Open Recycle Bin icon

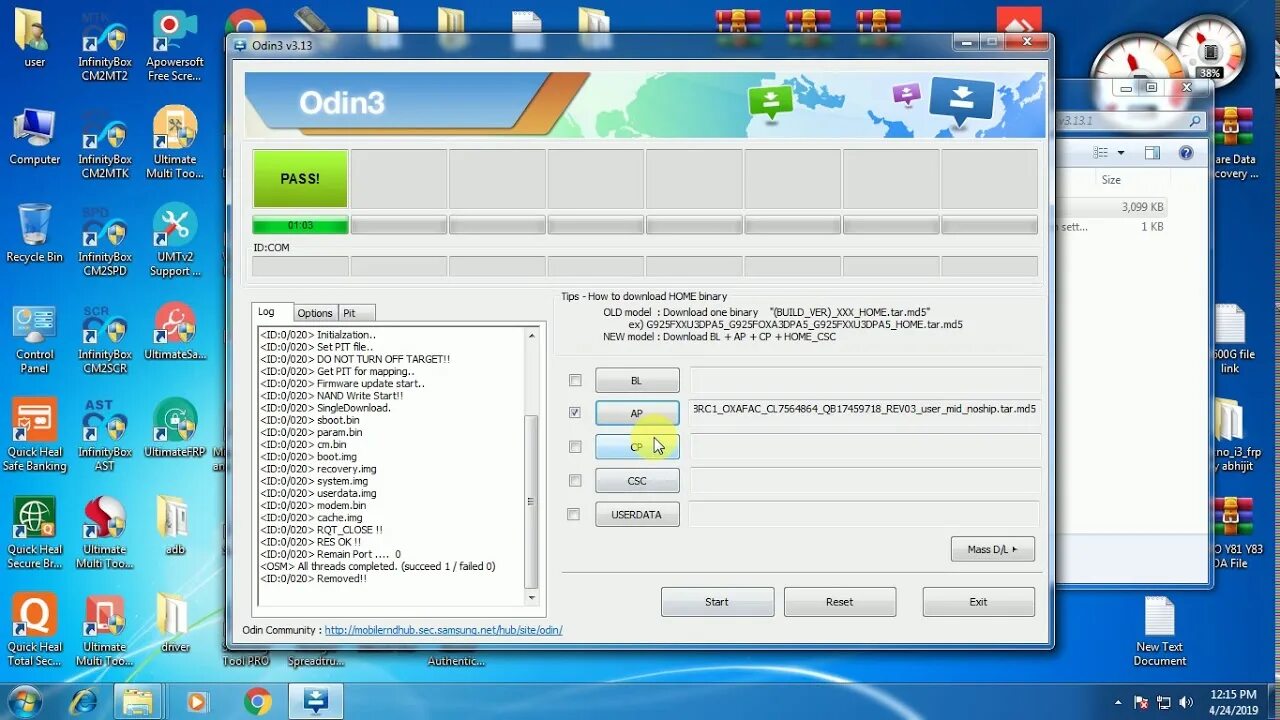34,234
